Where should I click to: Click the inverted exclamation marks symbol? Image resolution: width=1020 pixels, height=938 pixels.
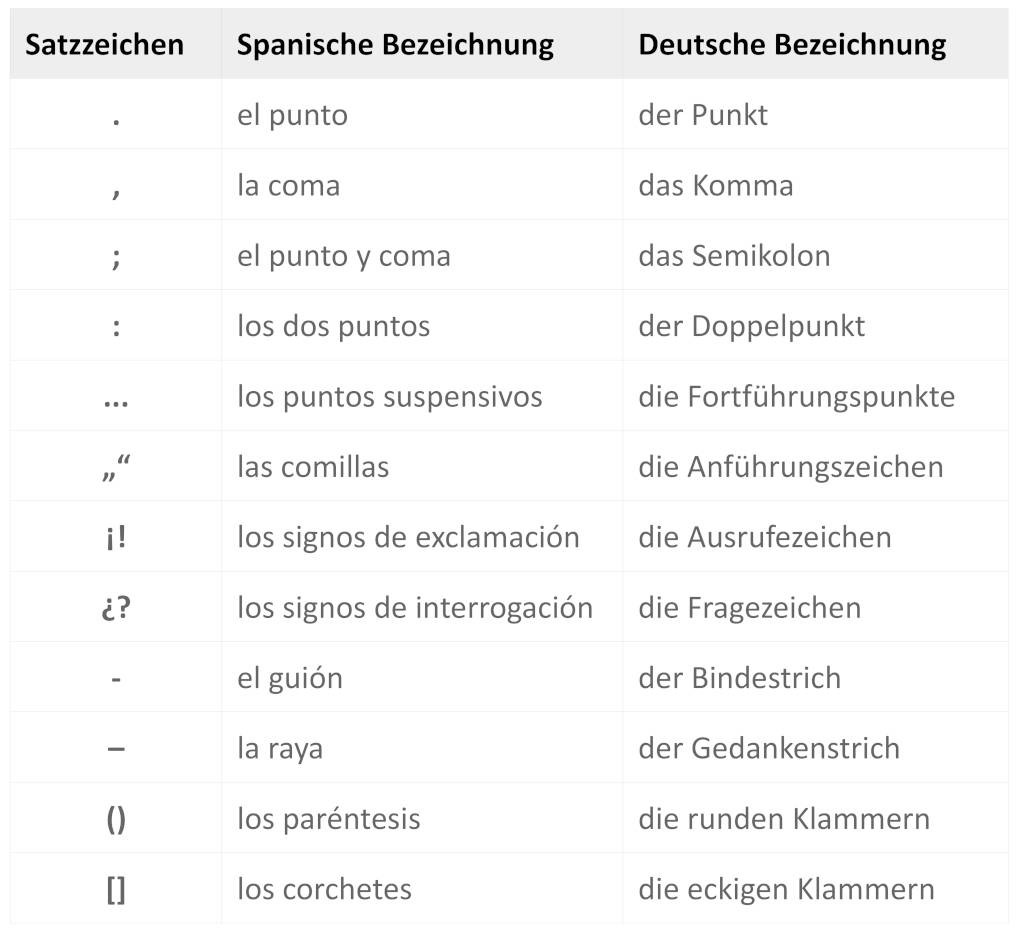(116, 537)
